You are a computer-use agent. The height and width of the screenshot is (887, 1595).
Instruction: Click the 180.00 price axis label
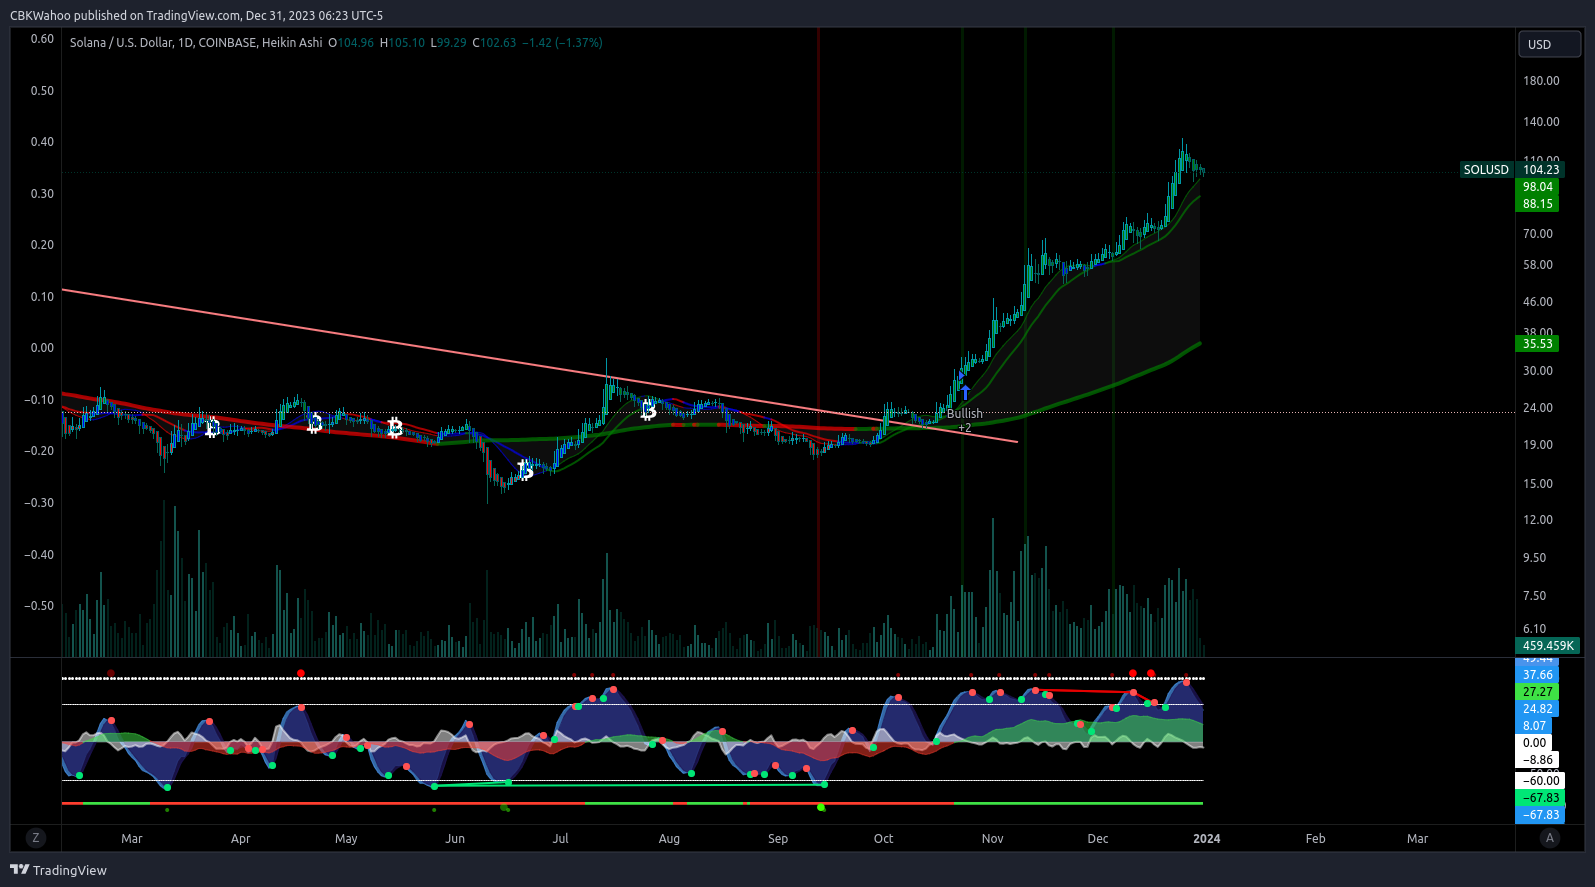pos(1541,81)
